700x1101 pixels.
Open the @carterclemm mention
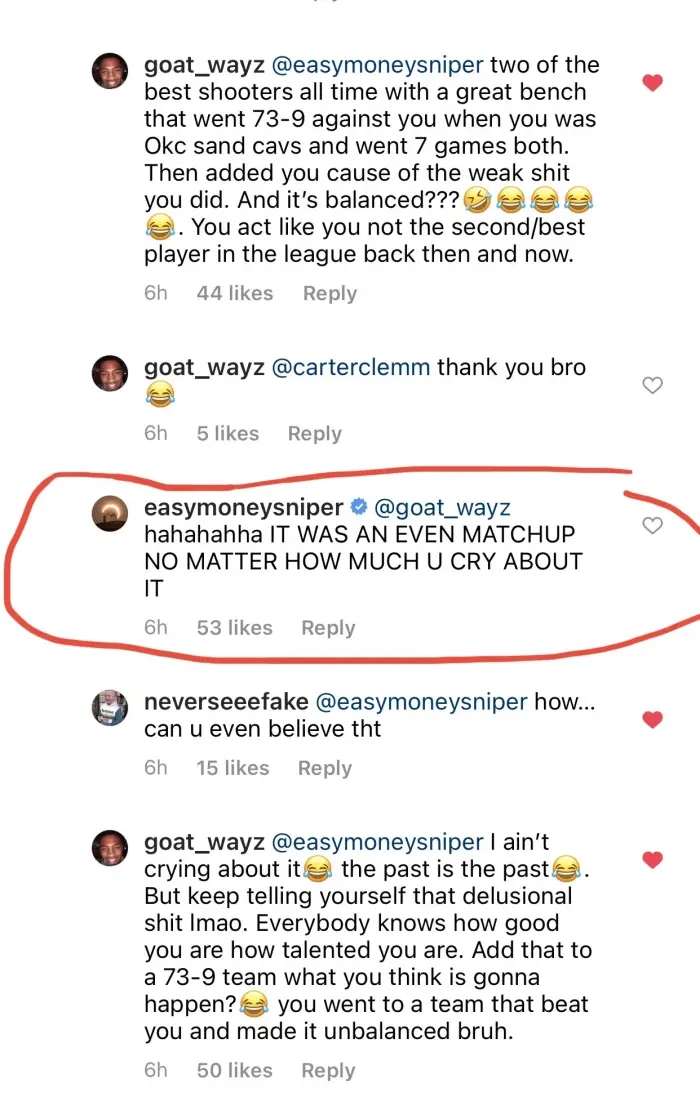[x=351, y=367]
